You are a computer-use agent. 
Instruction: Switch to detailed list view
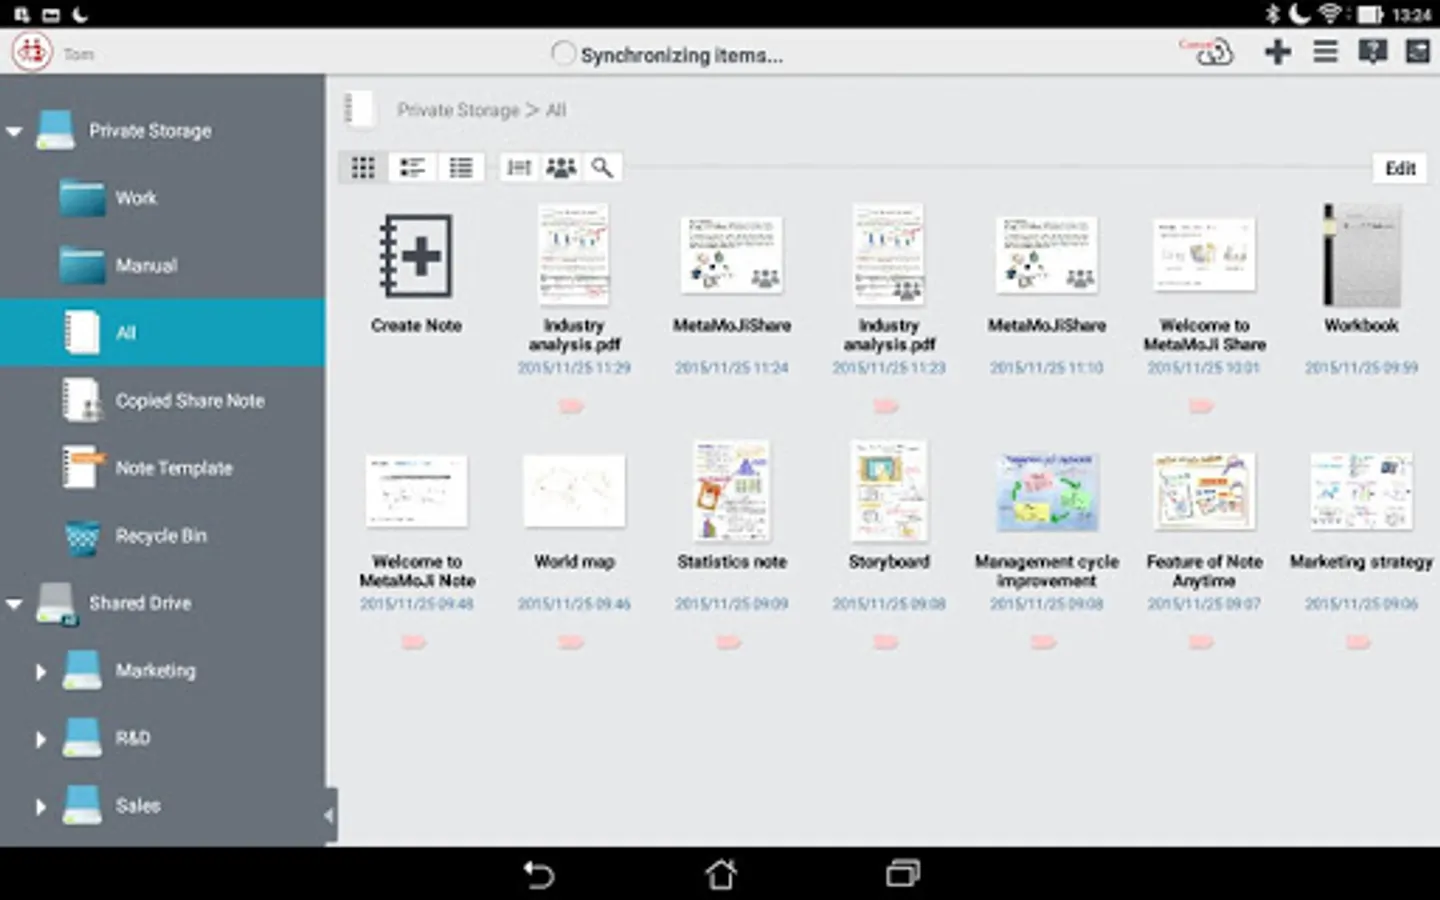point(412,167)
